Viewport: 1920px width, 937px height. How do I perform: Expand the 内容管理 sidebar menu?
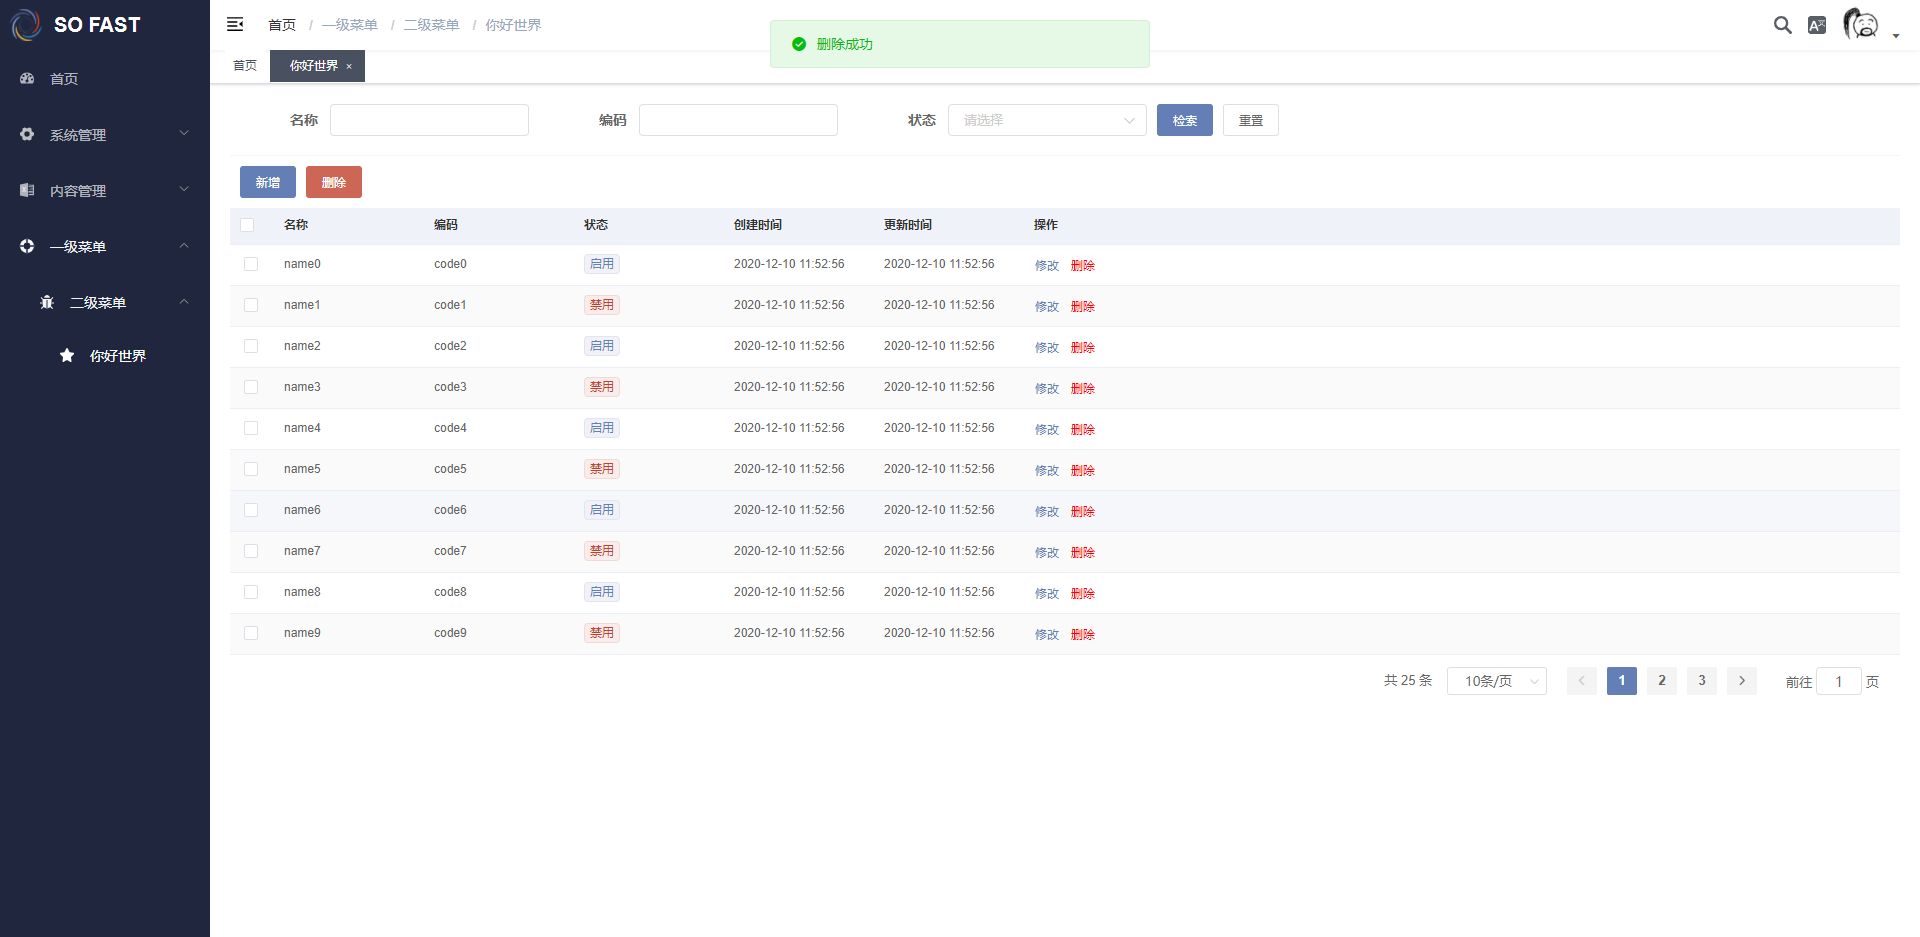coord(105,190)
